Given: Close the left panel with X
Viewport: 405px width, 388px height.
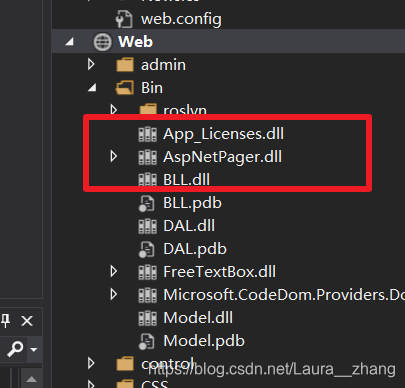Looking at the screenshot, I should [27, 321].
